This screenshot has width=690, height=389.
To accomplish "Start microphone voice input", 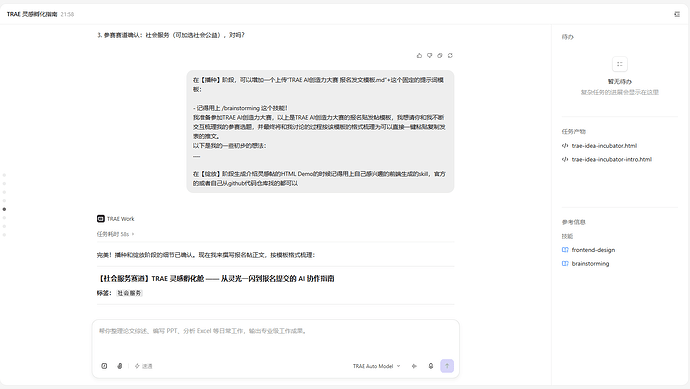I will click(x=431, y=366).
